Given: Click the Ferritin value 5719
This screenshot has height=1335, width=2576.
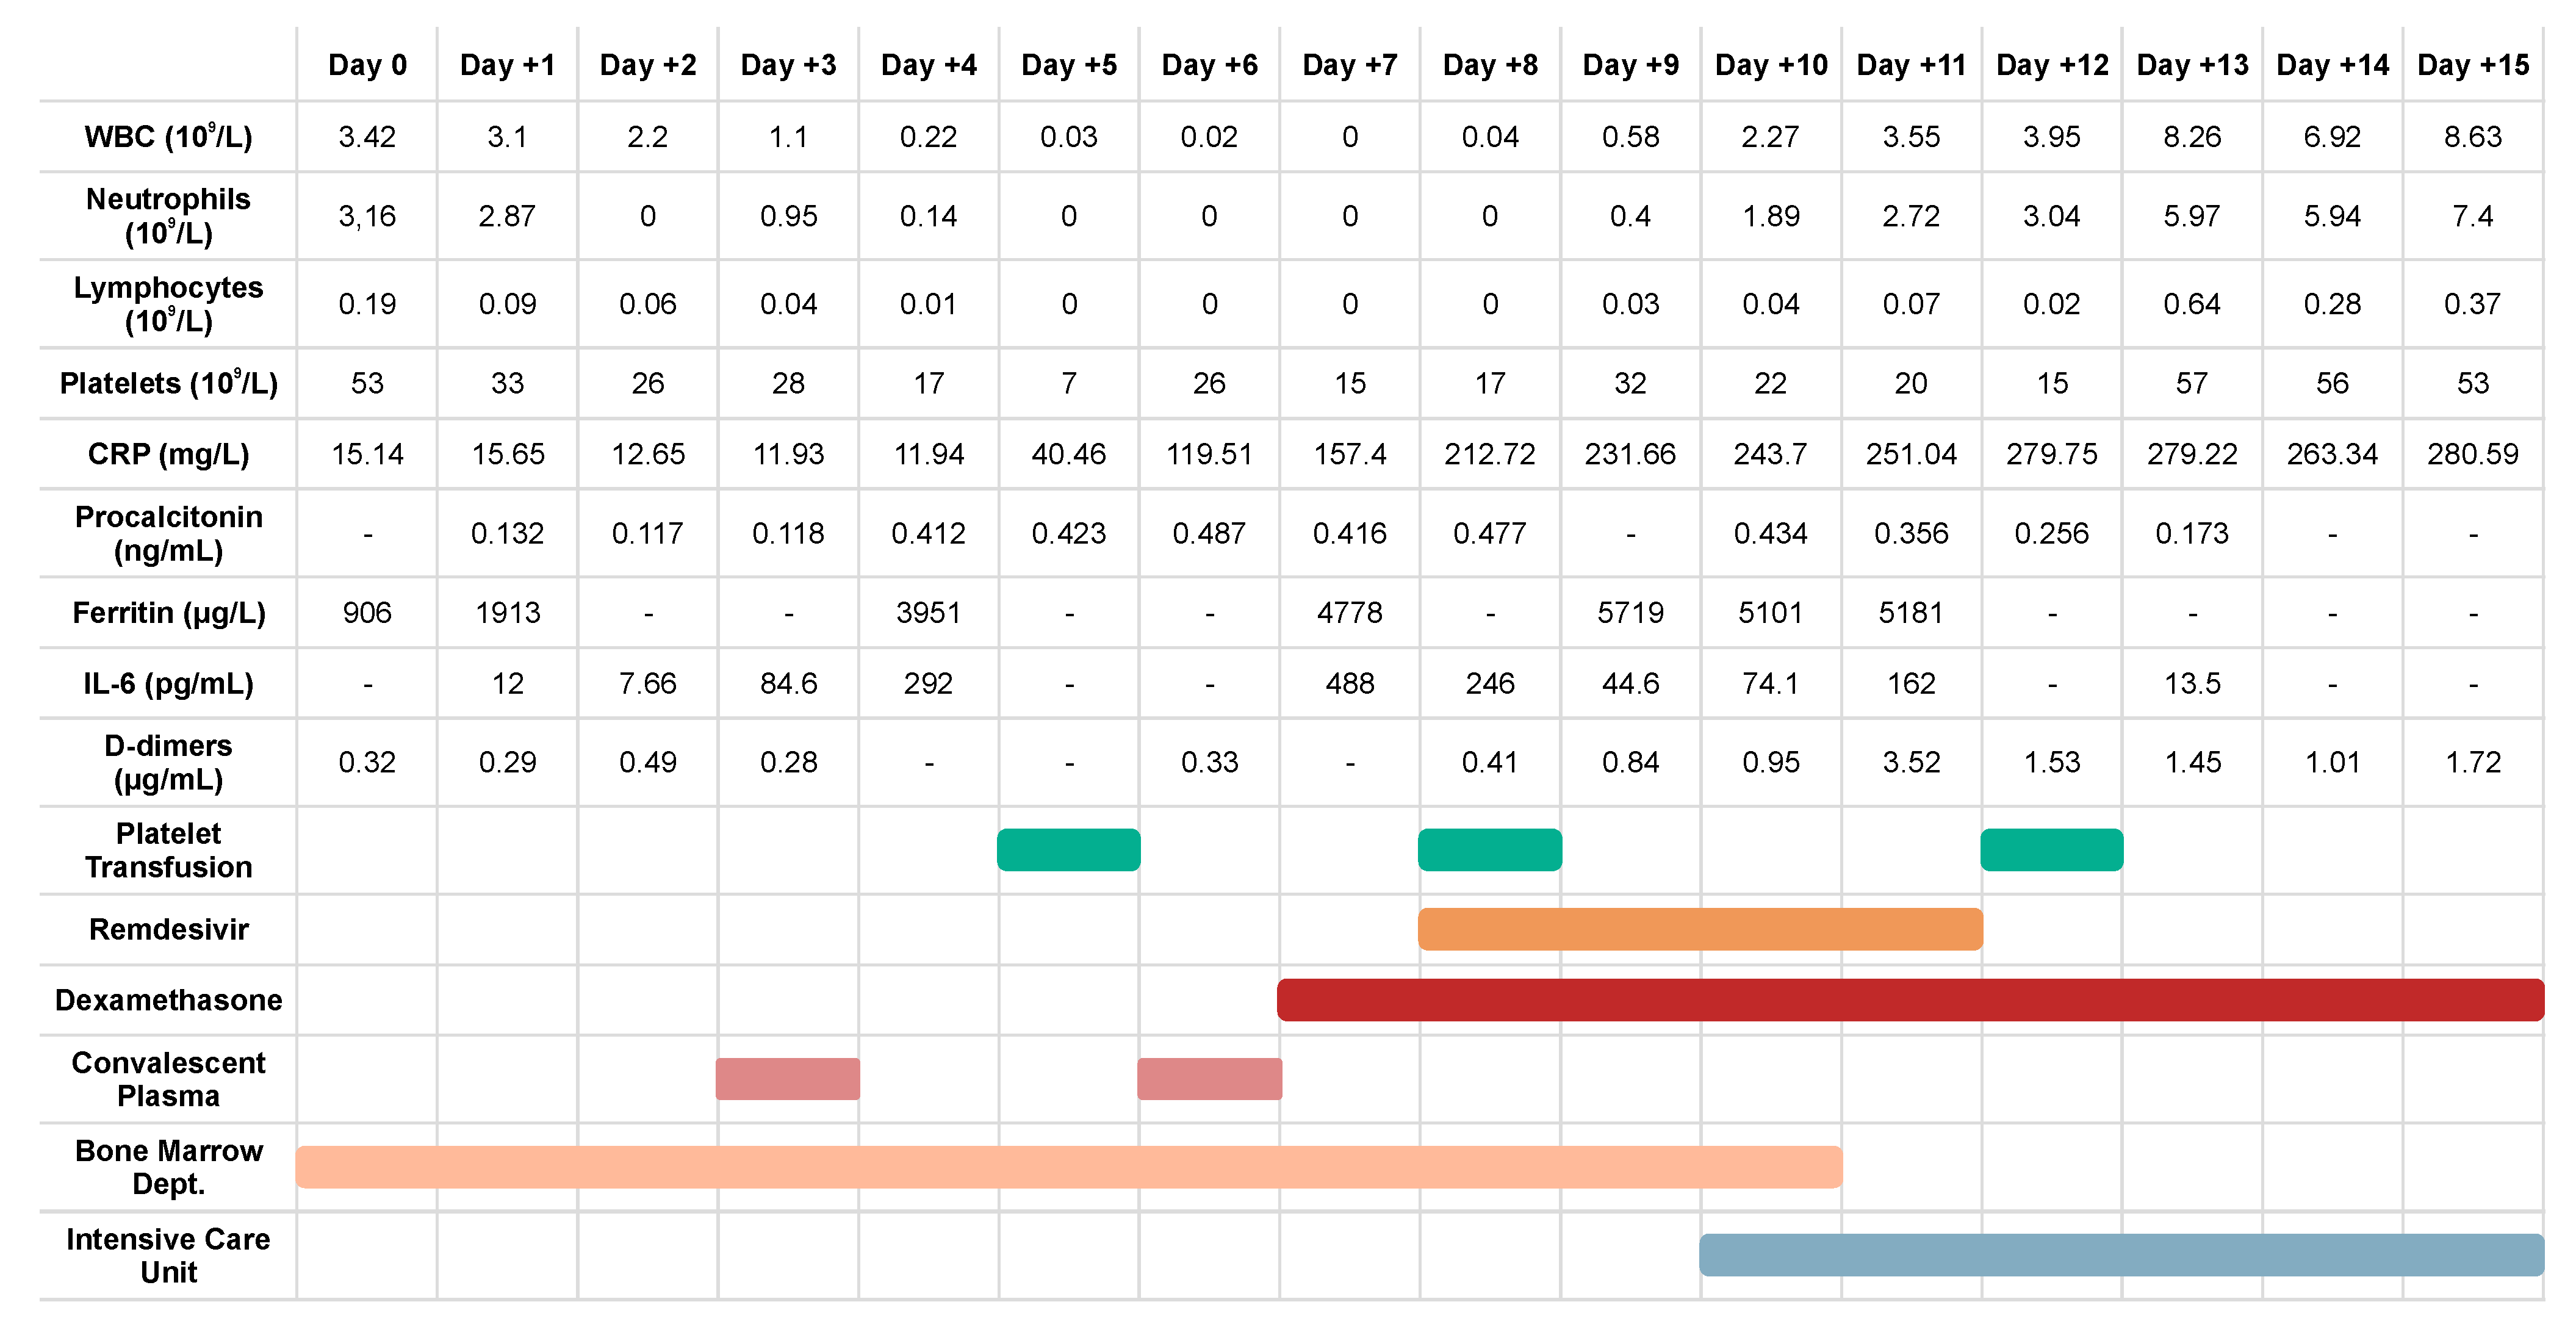Looking at the screenshot, I should pos(1630,612).
